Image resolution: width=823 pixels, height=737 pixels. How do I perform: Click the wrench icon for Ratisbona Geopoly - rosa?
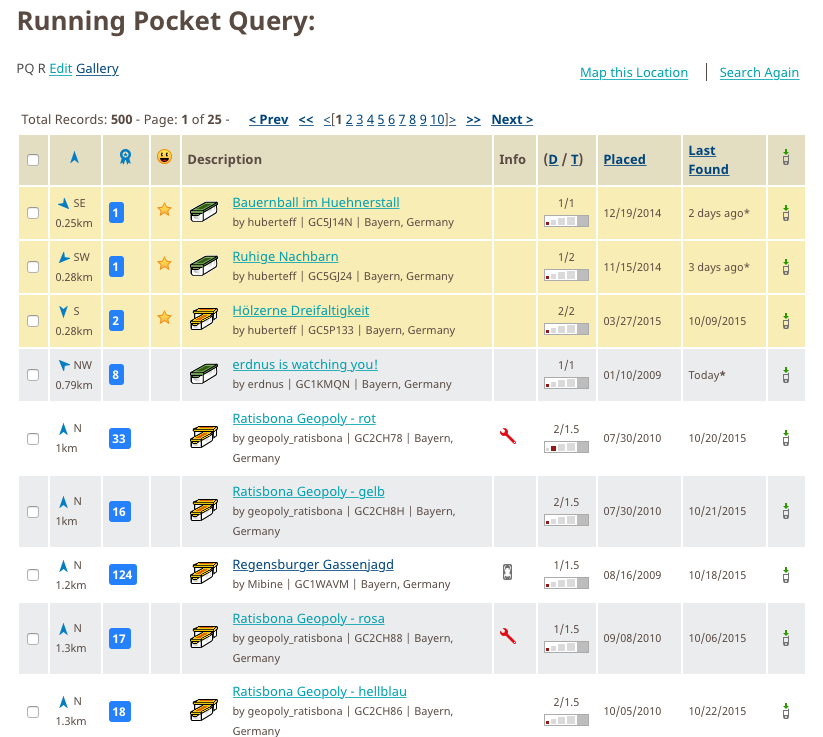(x=507, y=635)
